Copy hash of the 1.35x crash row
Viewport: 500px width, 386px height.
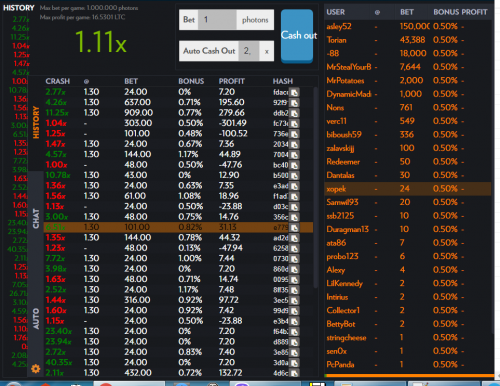pyautogui.click(x=294, y=238)
